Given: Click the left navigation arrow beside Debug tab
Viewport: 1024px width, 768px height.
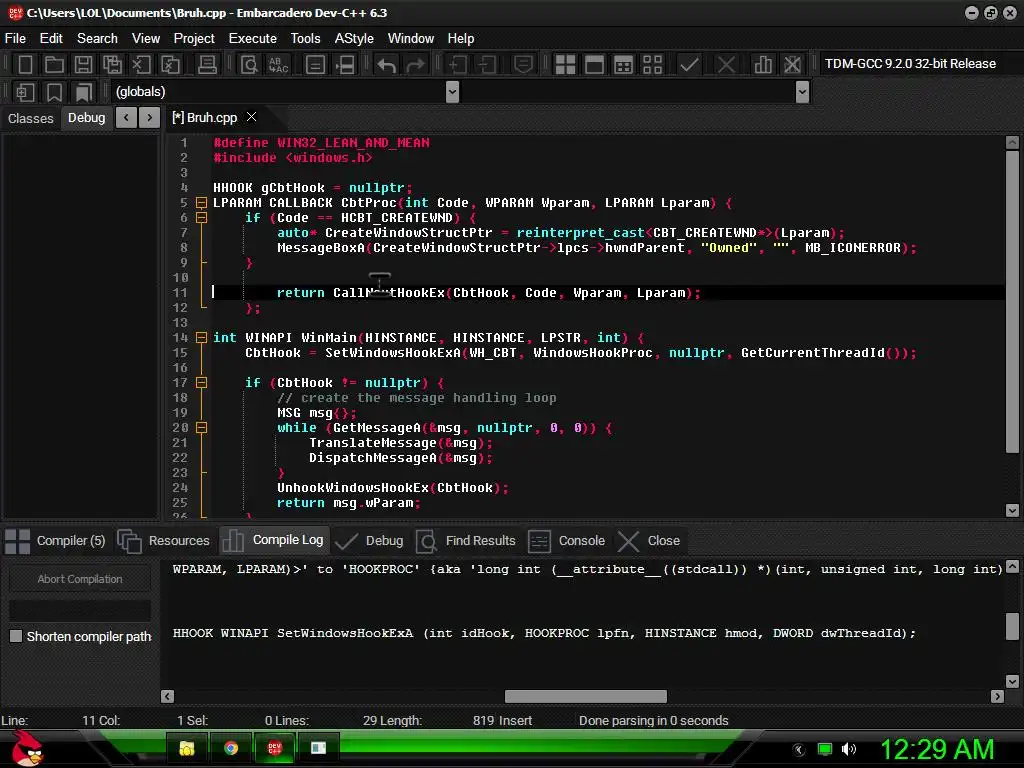Looking at the screenshot, I should [126, 118].
